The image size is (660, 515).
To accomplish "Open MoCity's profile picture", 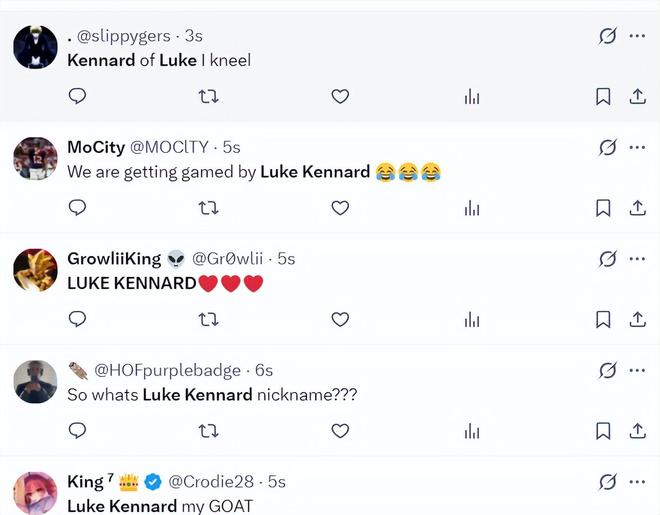I will [35, 158].
